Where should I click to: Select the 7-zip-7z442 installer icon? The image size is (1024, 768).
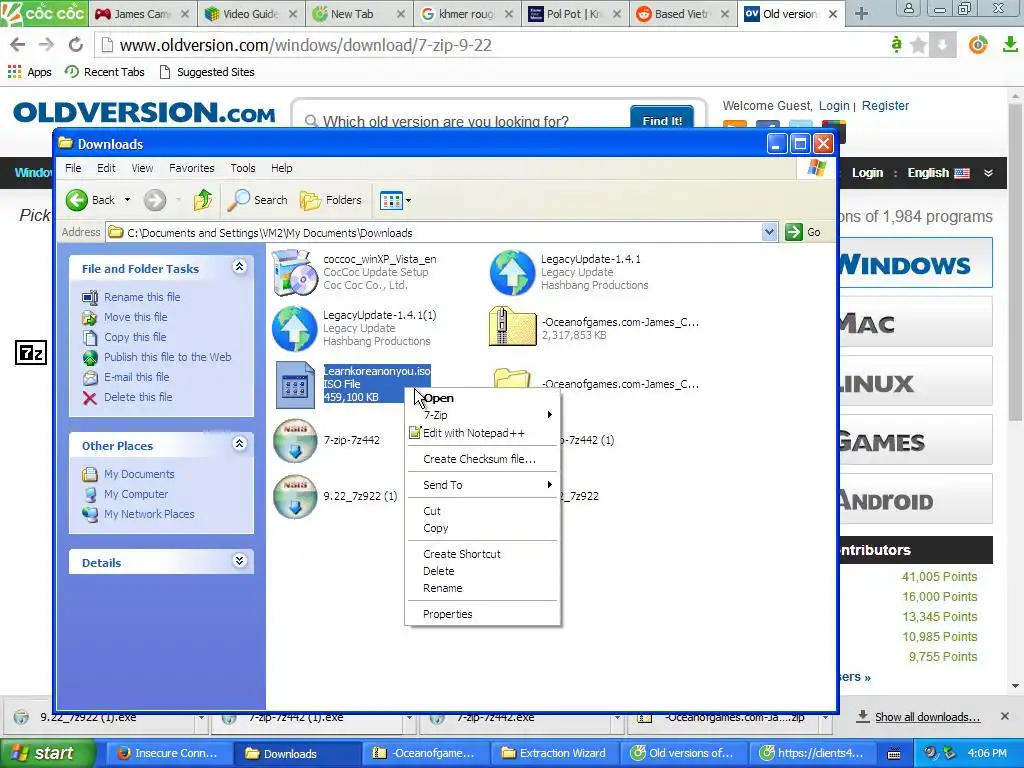coord(295,441)
